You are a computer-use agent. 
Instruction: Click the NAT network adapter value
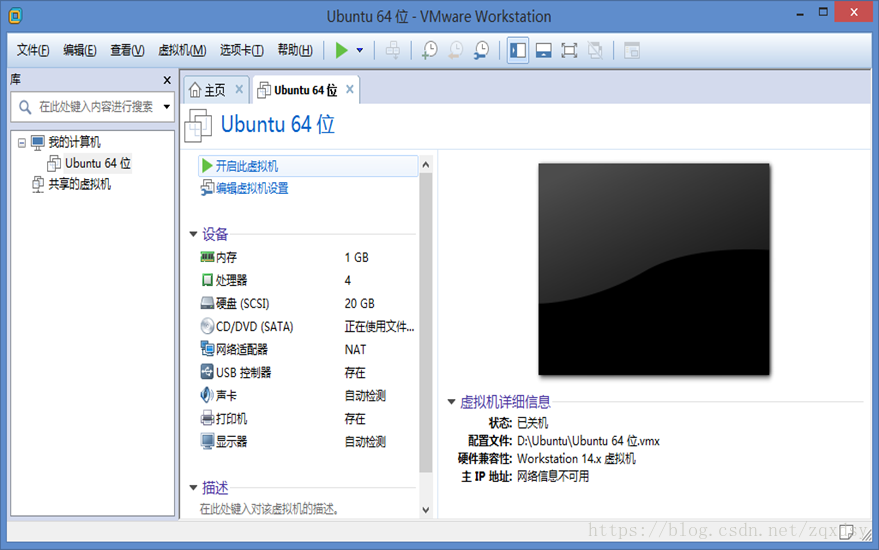(x=355, y=349)
